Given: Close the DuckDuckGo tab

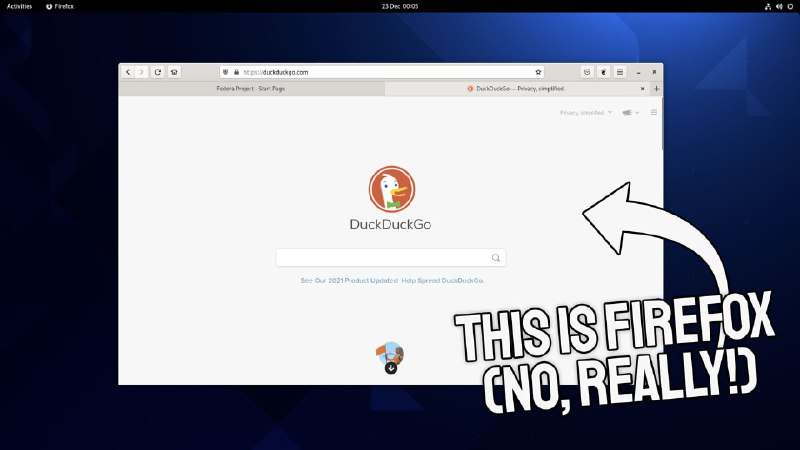Looking at the screenshot, I should (x=642, y=89).
